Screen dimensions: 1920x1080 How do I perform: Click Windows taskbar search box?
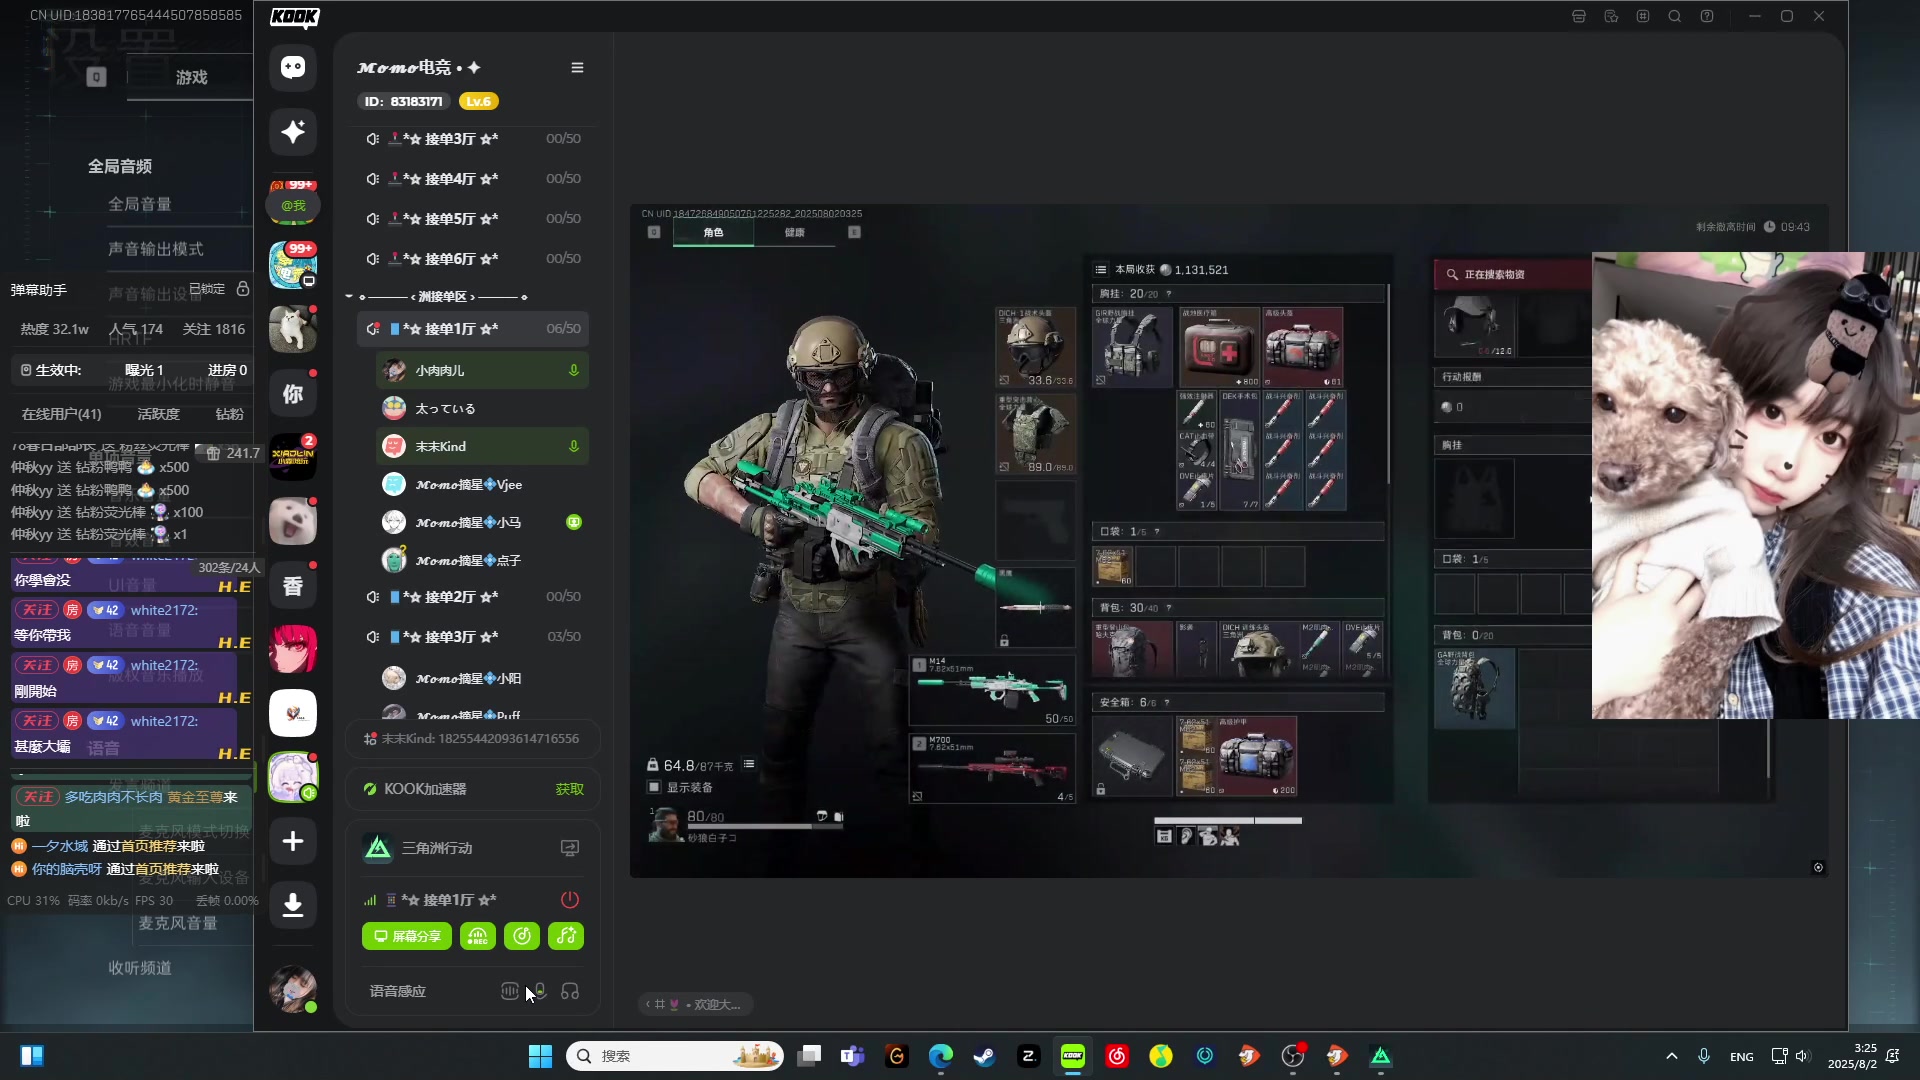(676, 1056)
